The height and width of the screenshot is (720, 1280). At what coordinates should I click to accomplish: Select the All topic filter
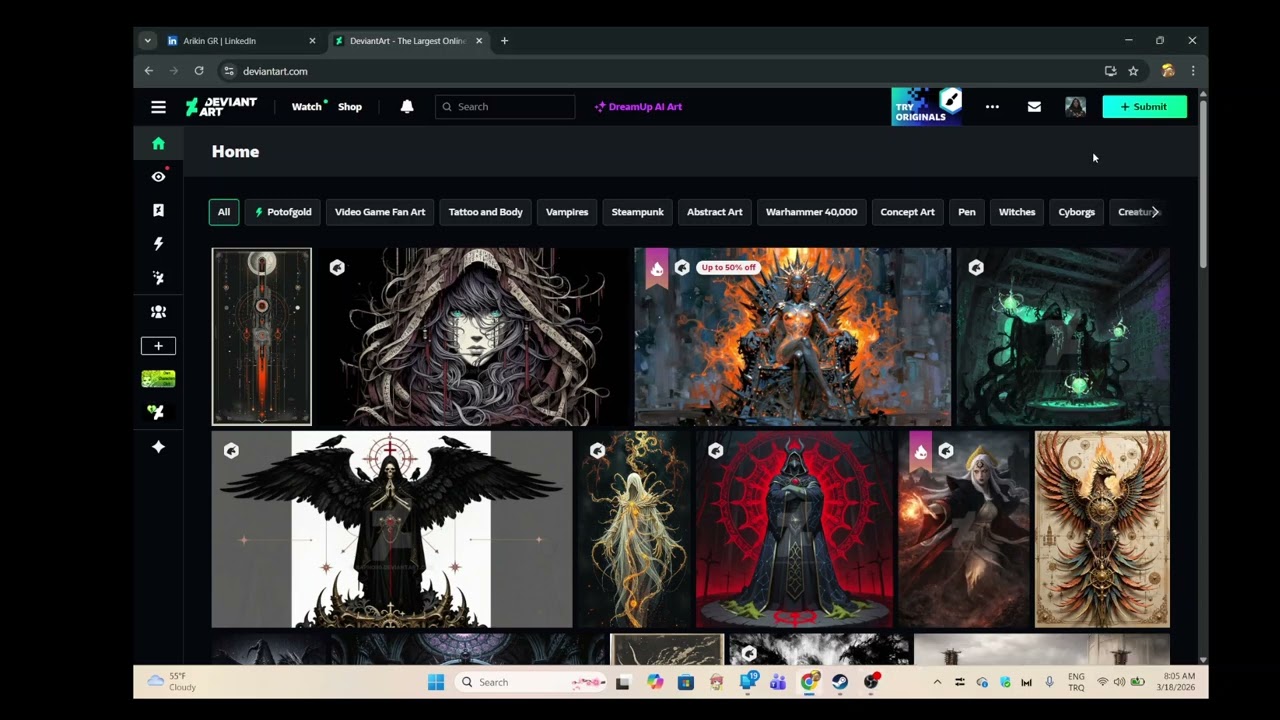pyautogui.click(x=224, y=212)
